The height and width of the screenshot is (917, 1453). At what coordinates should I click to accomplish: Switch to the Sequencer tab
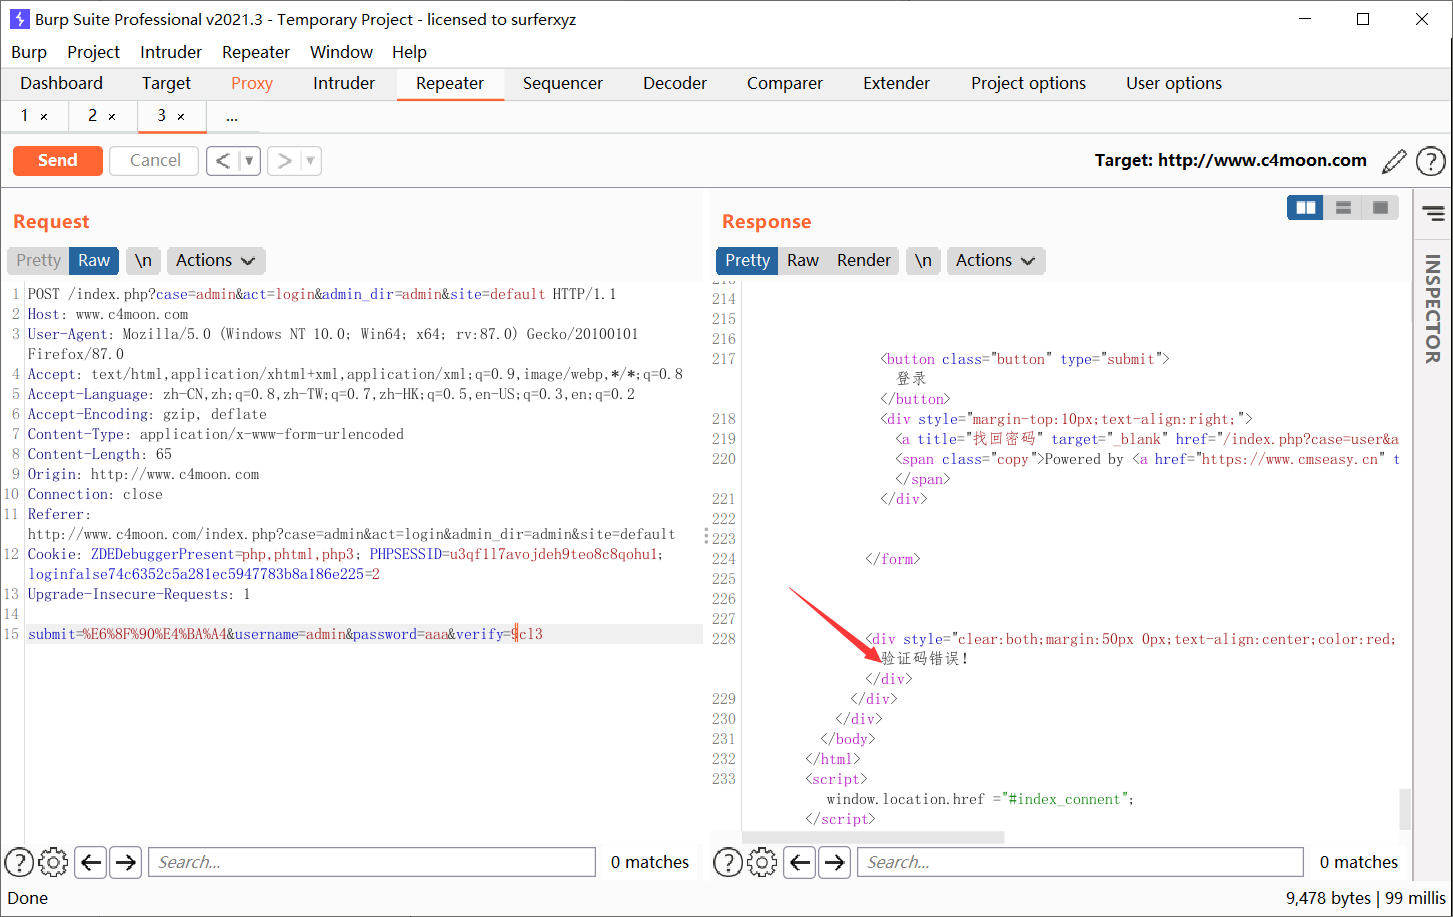click(x=563, y=84)
